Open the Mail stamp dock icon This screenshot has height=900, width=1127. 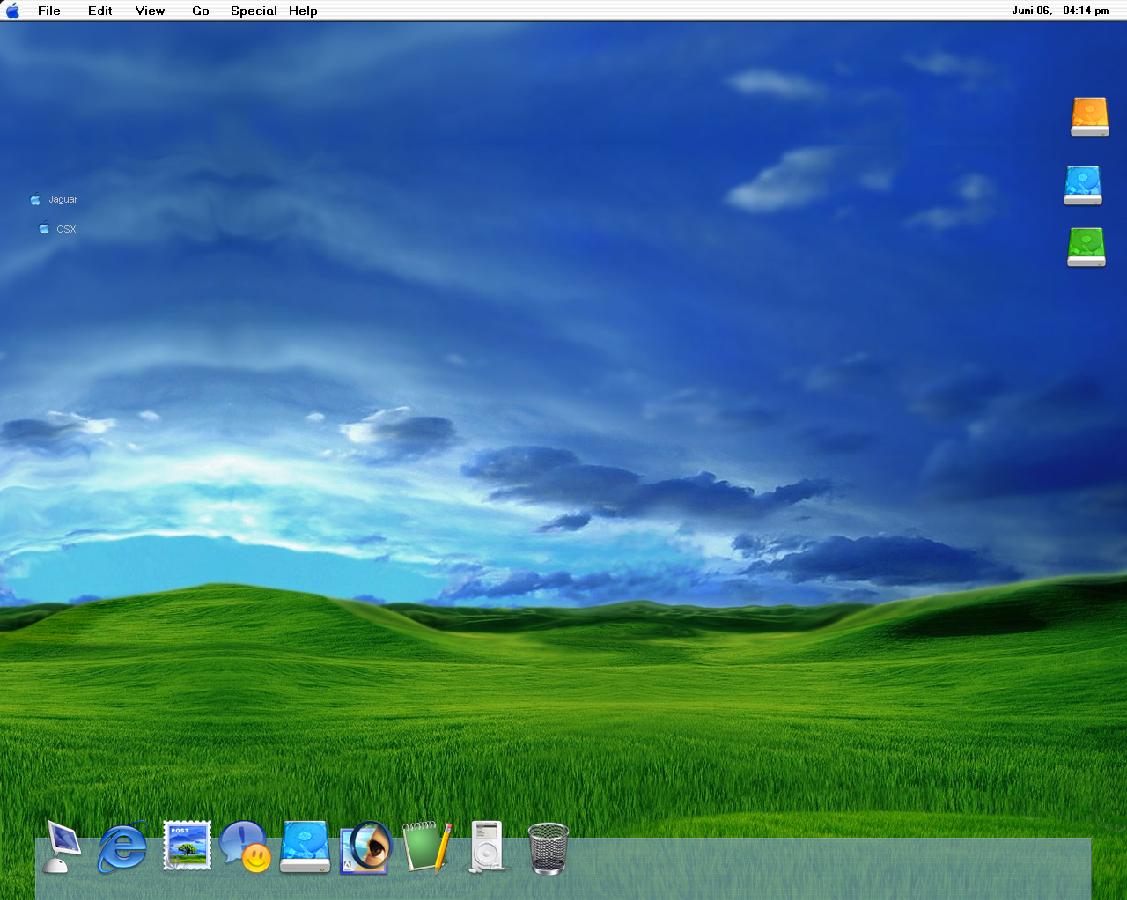pyautogui.click(x=187, y=845)
